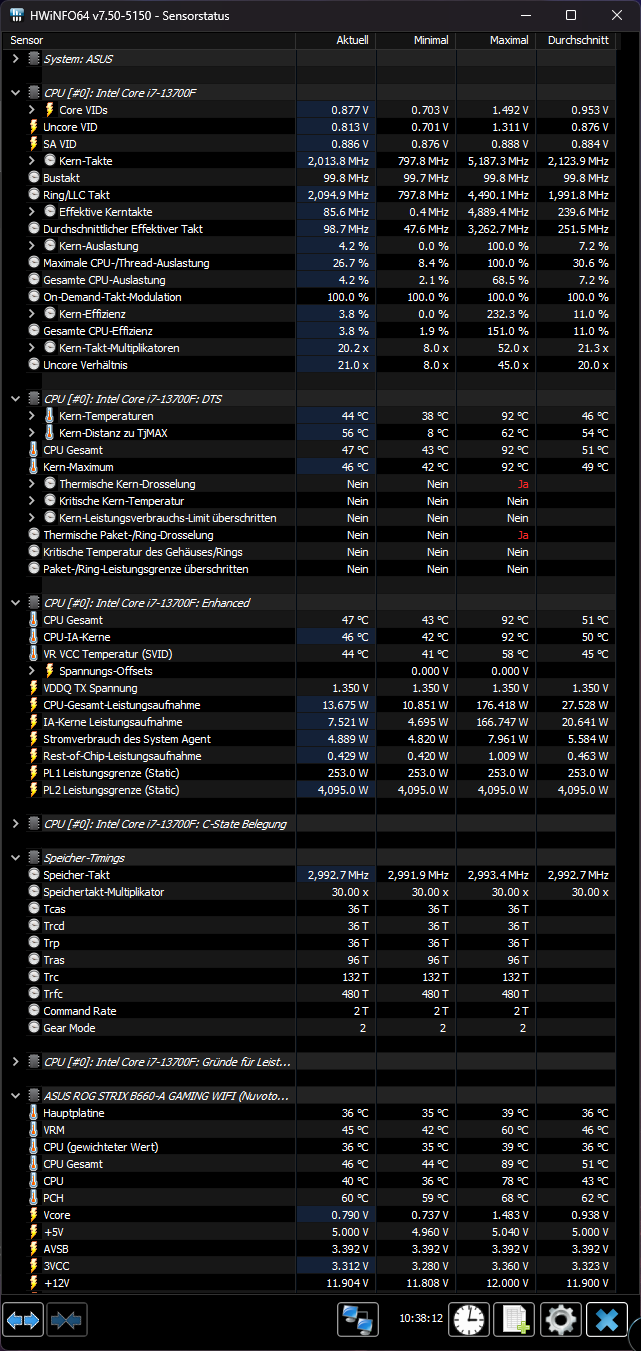Expand the Kern-Temperaturen row

(x=33, y=416)
